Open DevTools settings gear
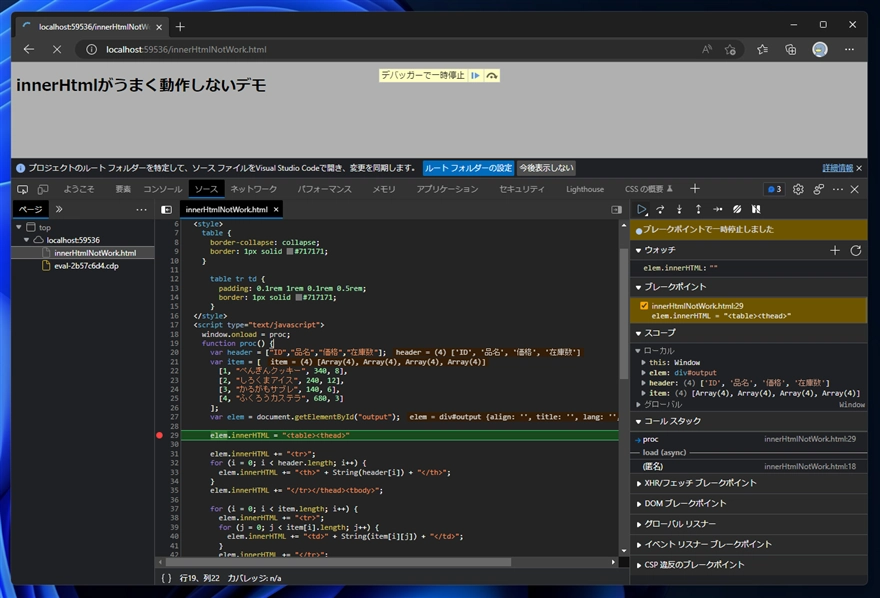 tap(798, 189)
